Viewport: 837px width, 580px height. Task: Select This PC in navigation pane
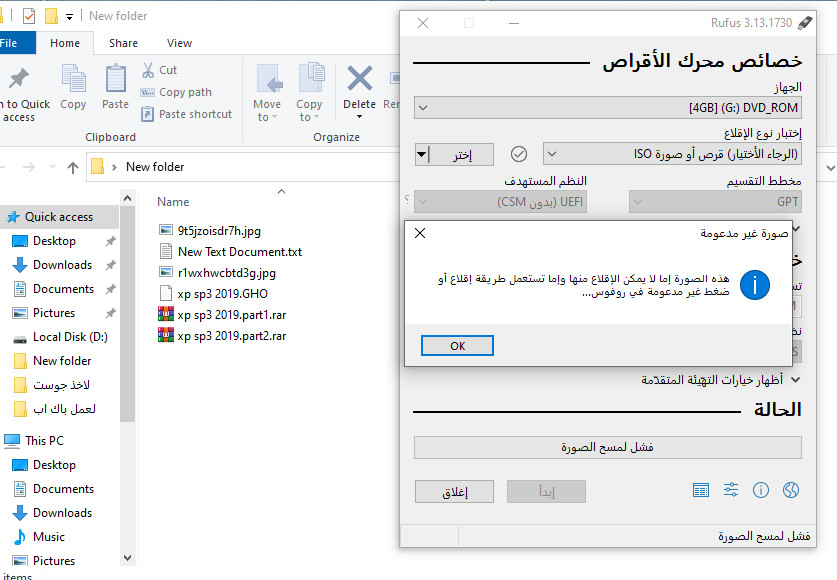[44, 441]
